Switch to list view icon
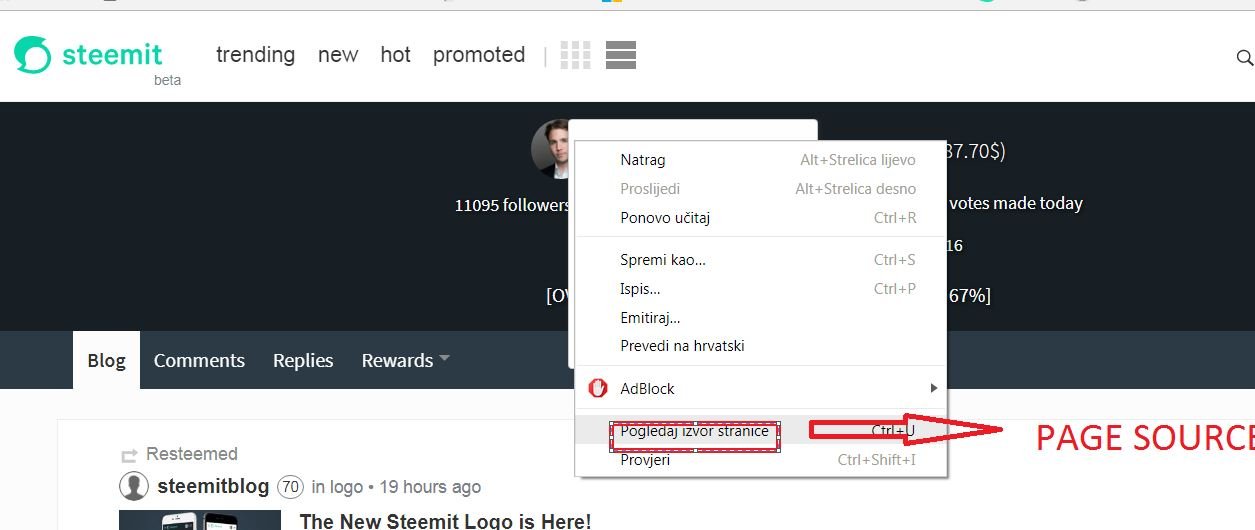Viewport: 1255px width, 530px height. click(x=621, y=55)
